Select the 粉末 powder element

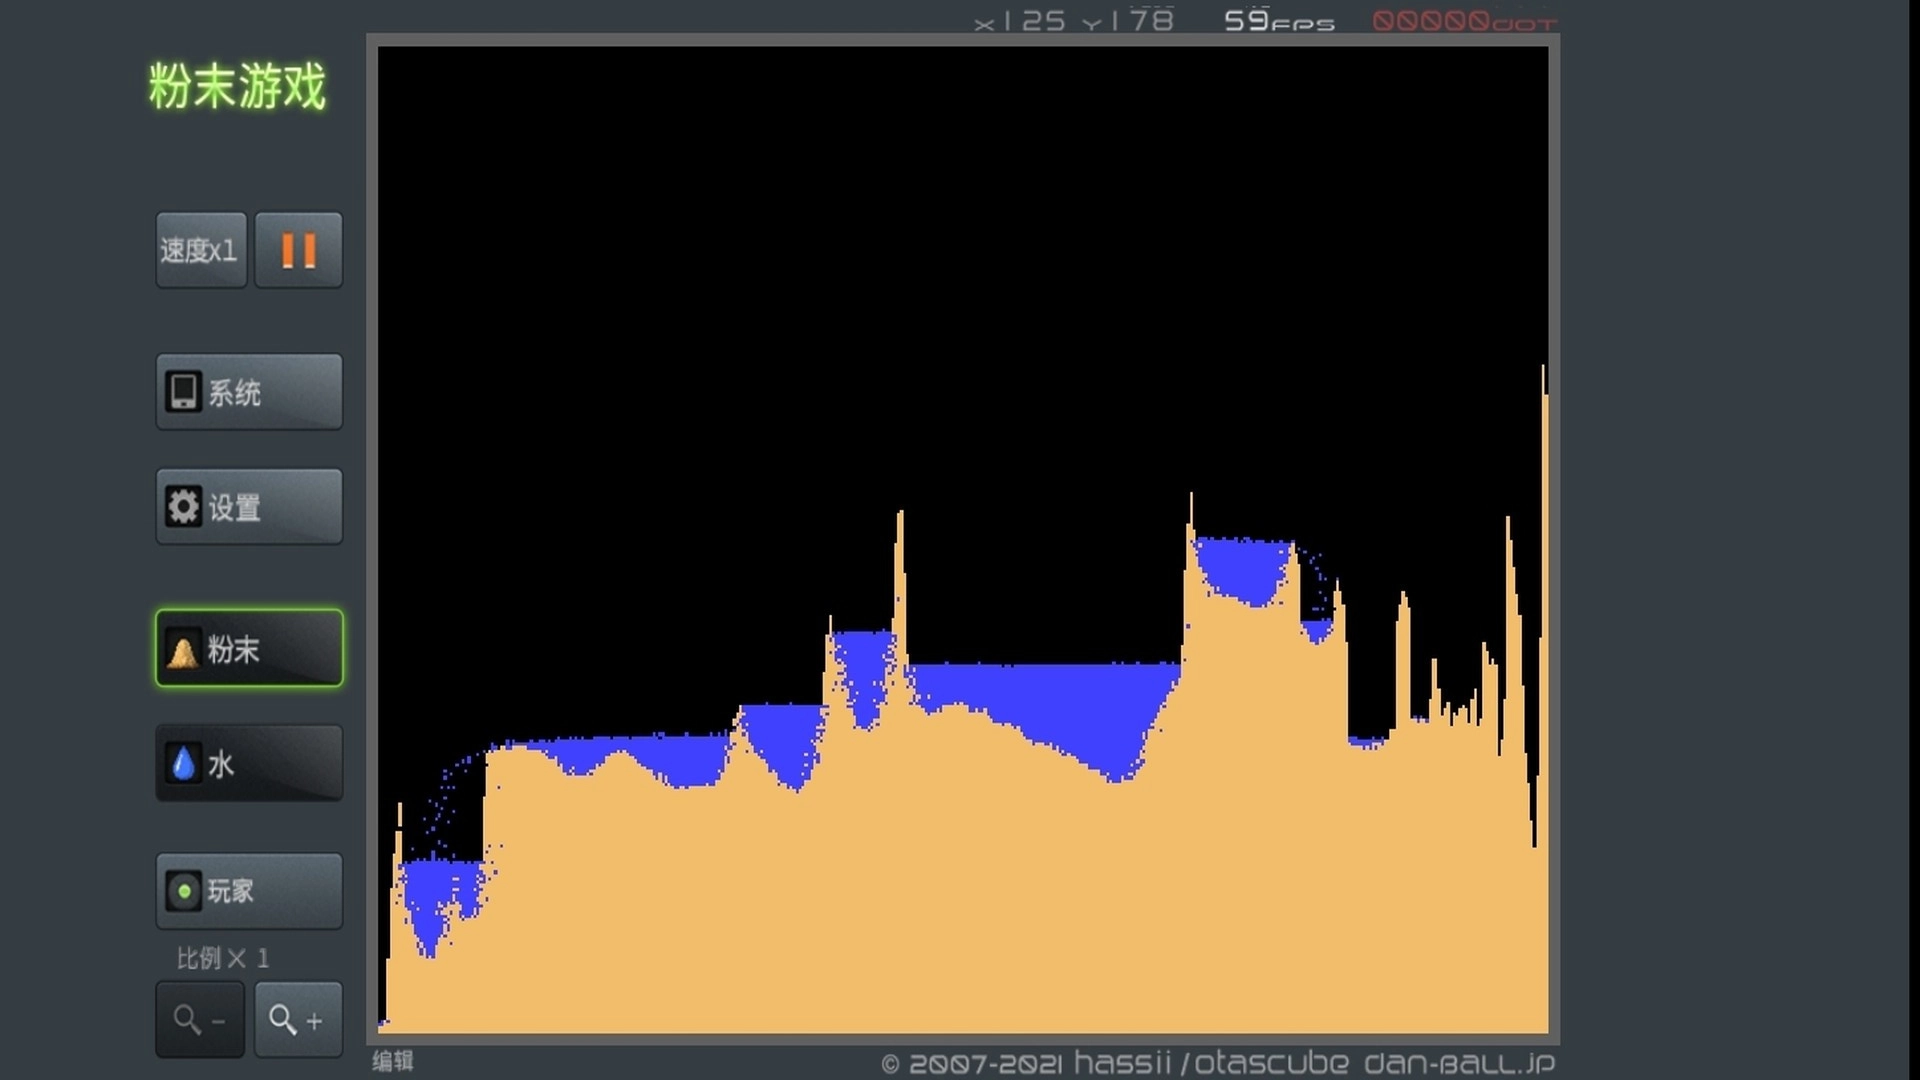click(249, 648)
